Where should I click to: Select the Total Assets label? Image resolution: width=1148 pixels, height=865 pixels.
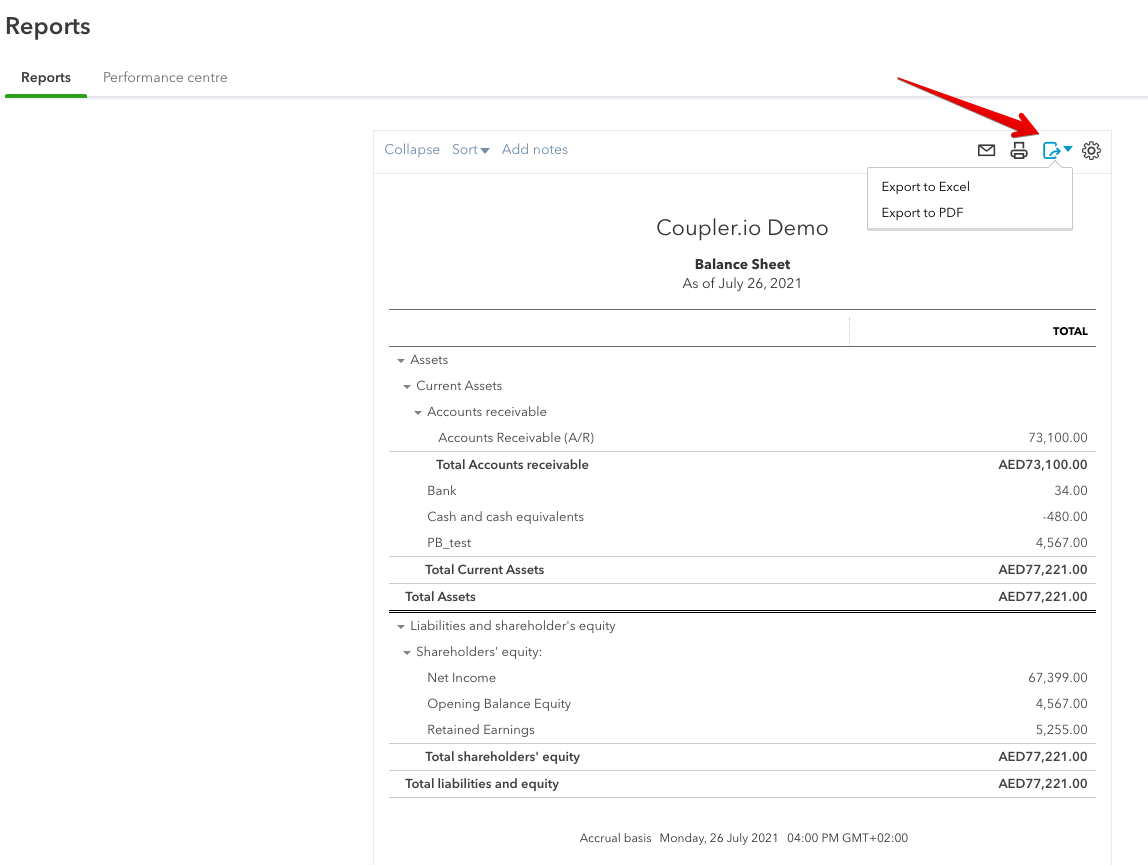[x=440, y=597]
